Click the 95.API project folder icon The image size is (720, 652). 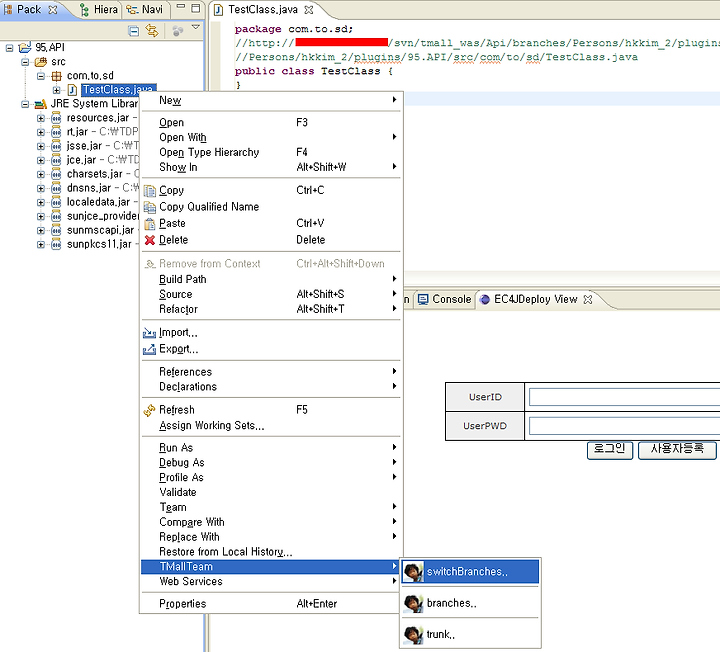click(25, 47)
